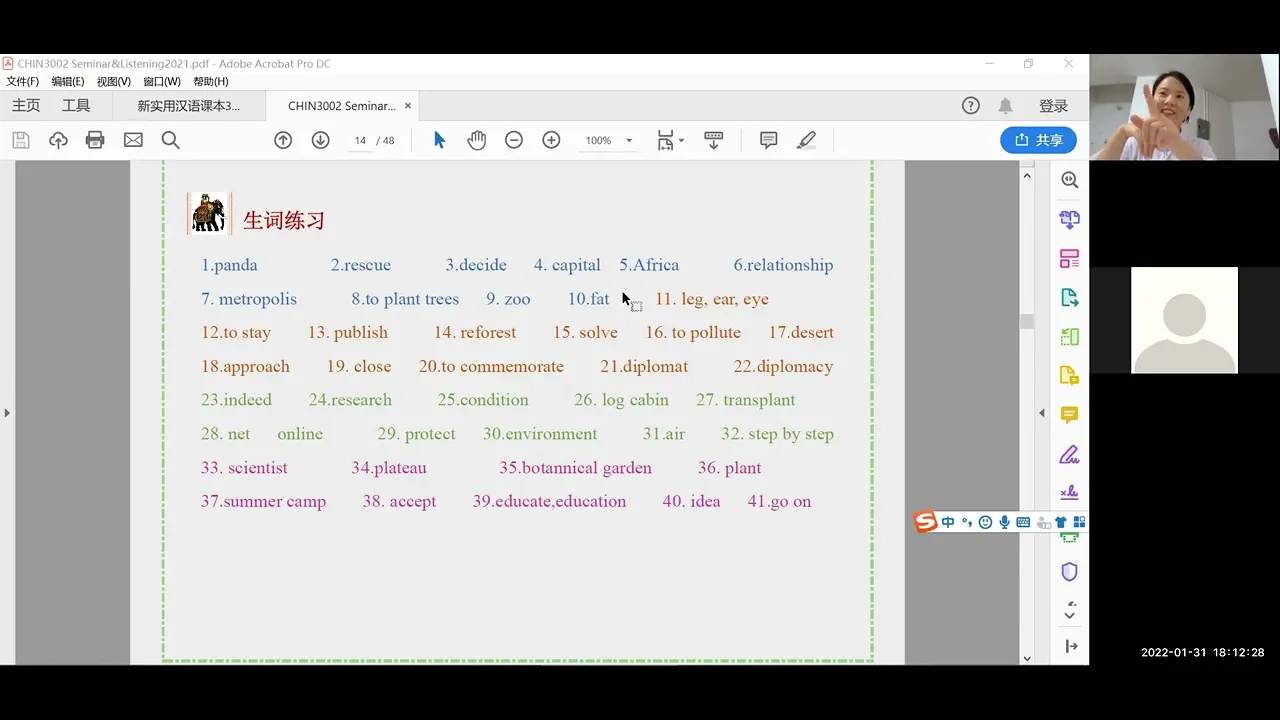Close the CHIN3002 Seminar tab
This screenshot has height=720, width=1280.
tap(408, 106)
